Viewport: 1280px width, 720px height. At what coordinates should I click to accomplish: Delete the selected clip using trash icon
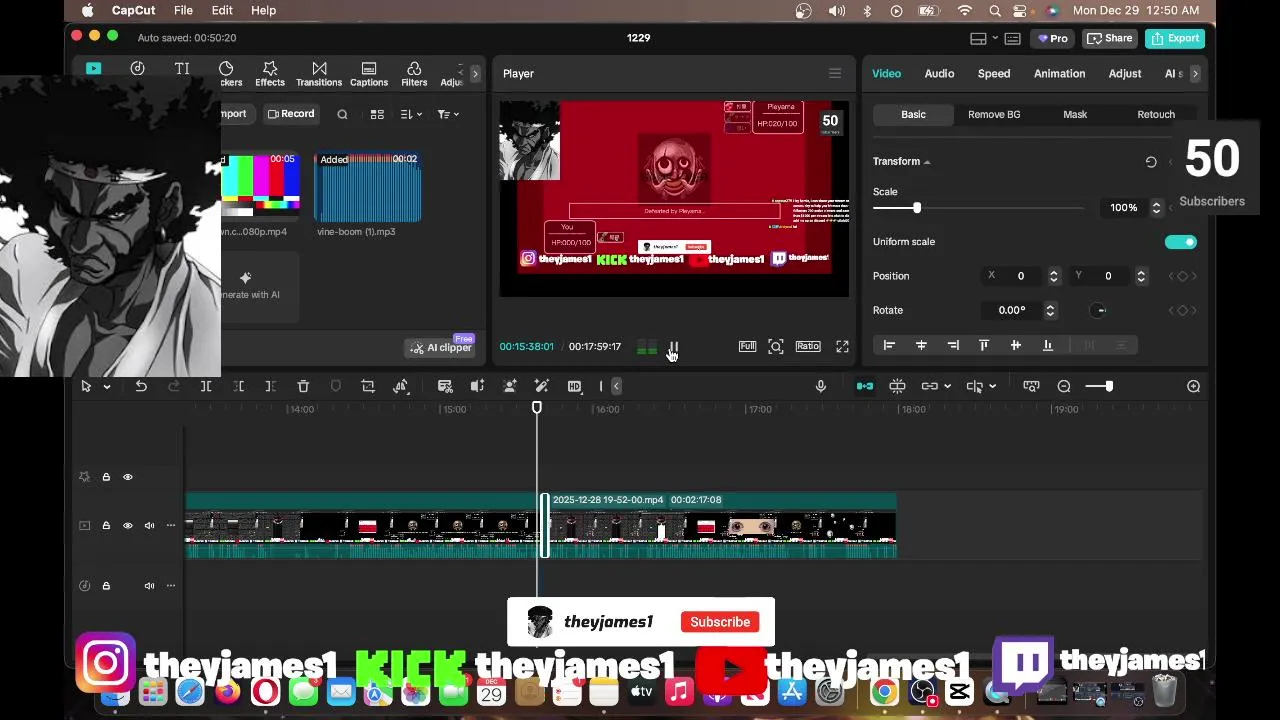[x=303, y=386]
